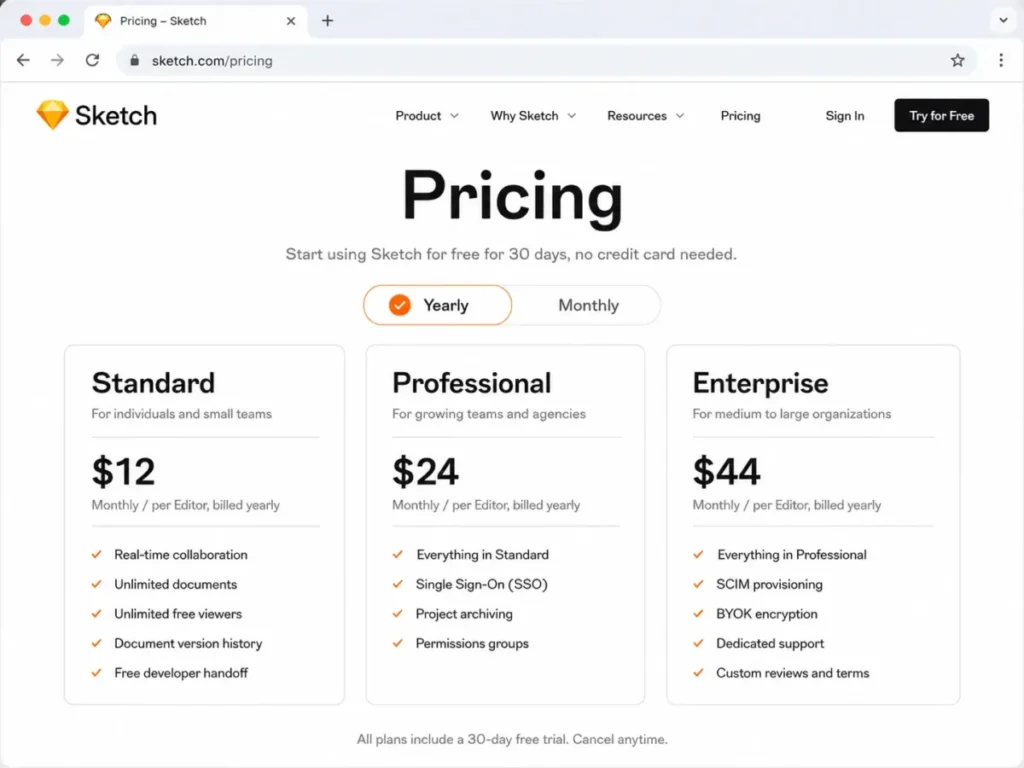Click the checkmark beside Unlimited documents

coord(97,584)
